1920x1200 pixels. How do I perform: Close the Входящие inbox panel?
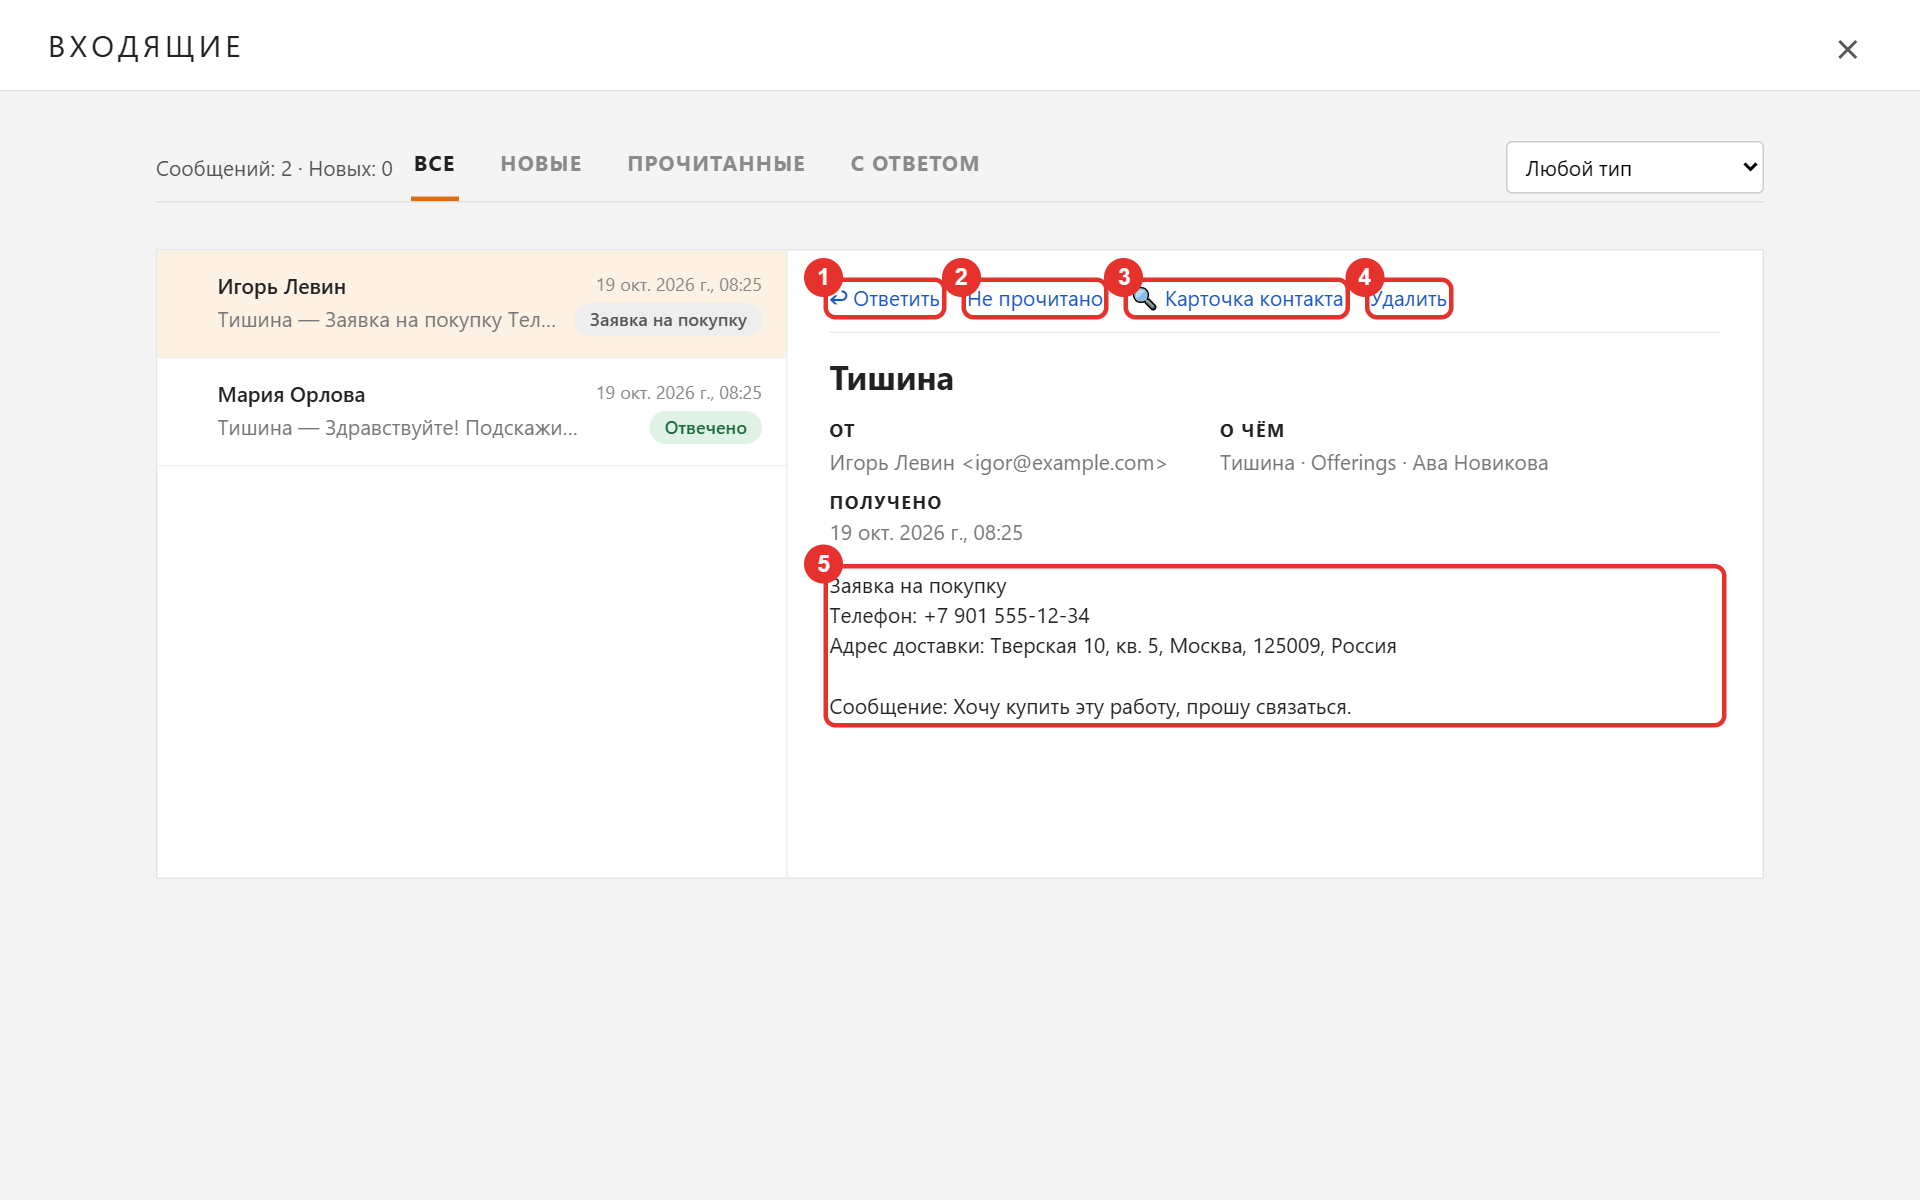tap(1847, 49)
